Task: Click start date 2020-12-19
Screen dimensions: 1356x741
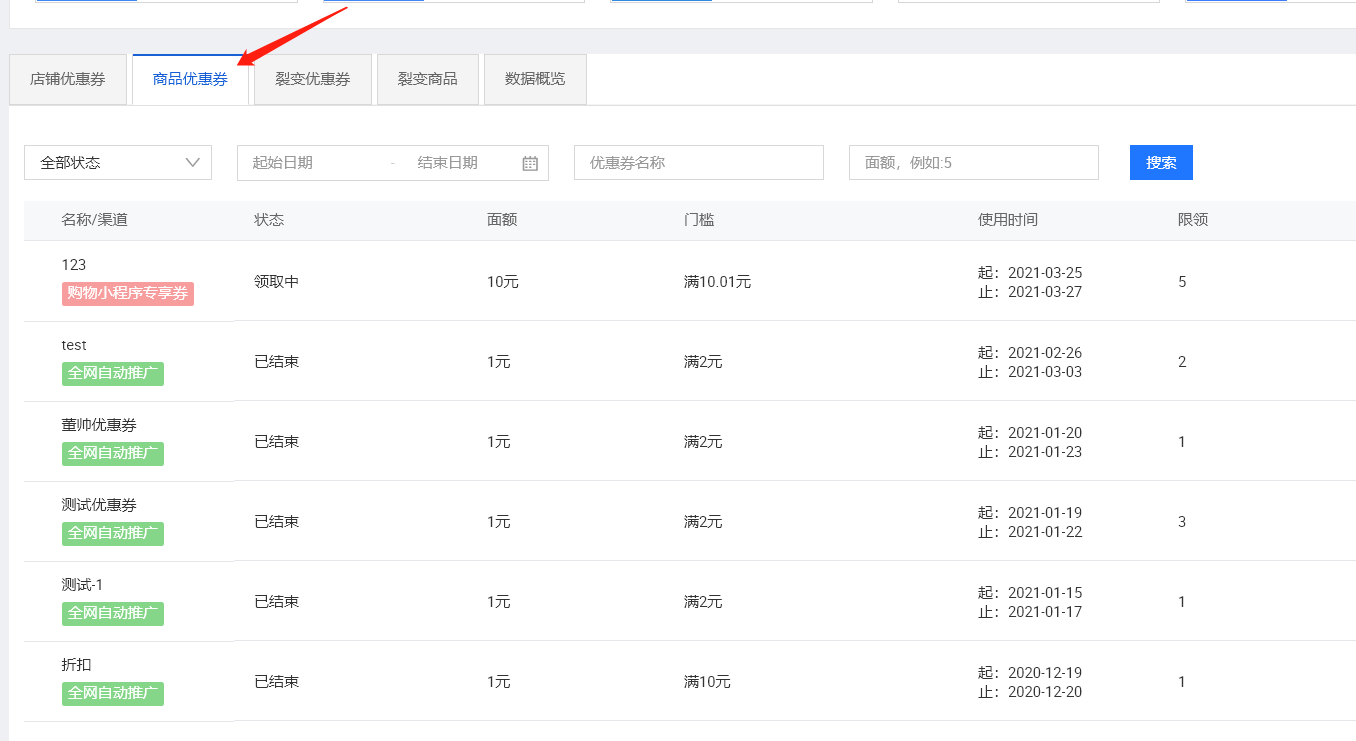Action: click(x=1045, y=673)
